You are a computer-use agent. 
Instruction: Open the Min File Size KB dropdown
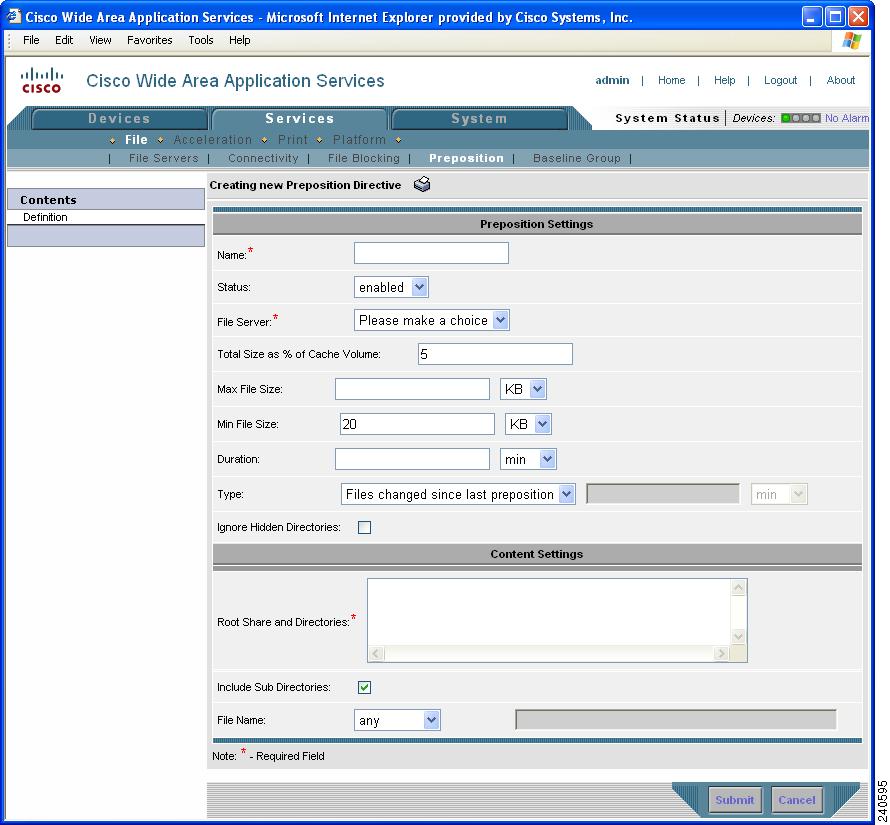click(528, 424)
